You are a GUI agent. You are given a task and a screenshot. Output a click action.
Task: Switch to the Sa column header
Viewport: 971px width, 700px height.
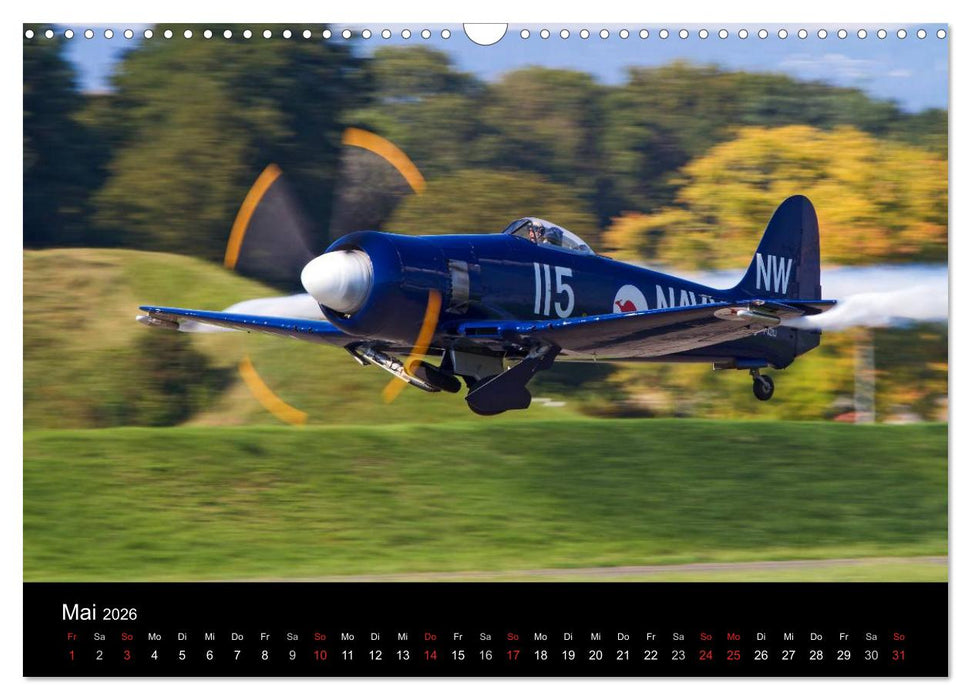(99, 635)
